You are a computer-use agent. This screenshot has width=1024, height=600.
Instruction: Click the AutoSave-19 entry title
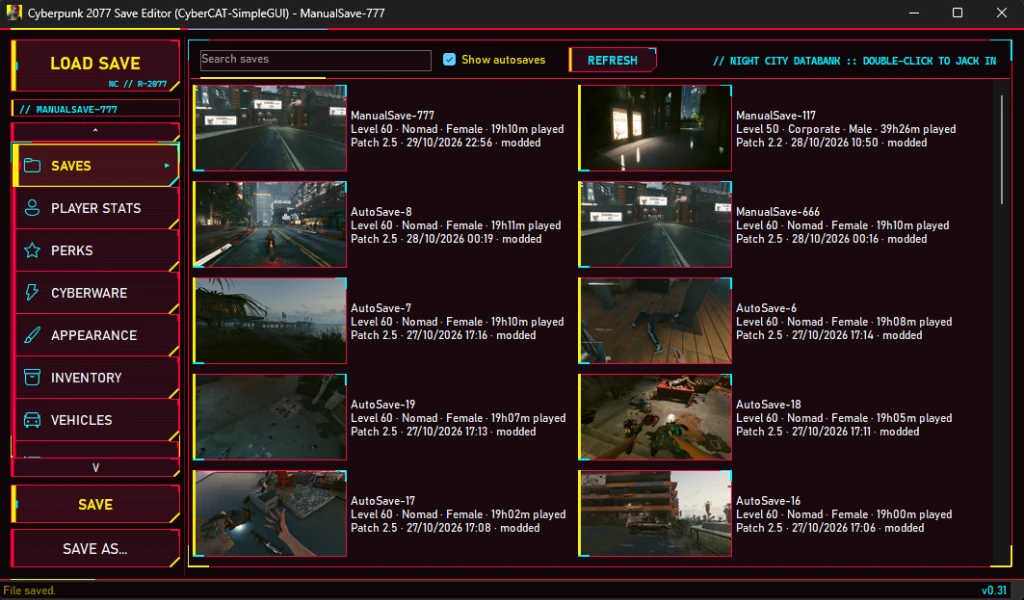[383, 404]
